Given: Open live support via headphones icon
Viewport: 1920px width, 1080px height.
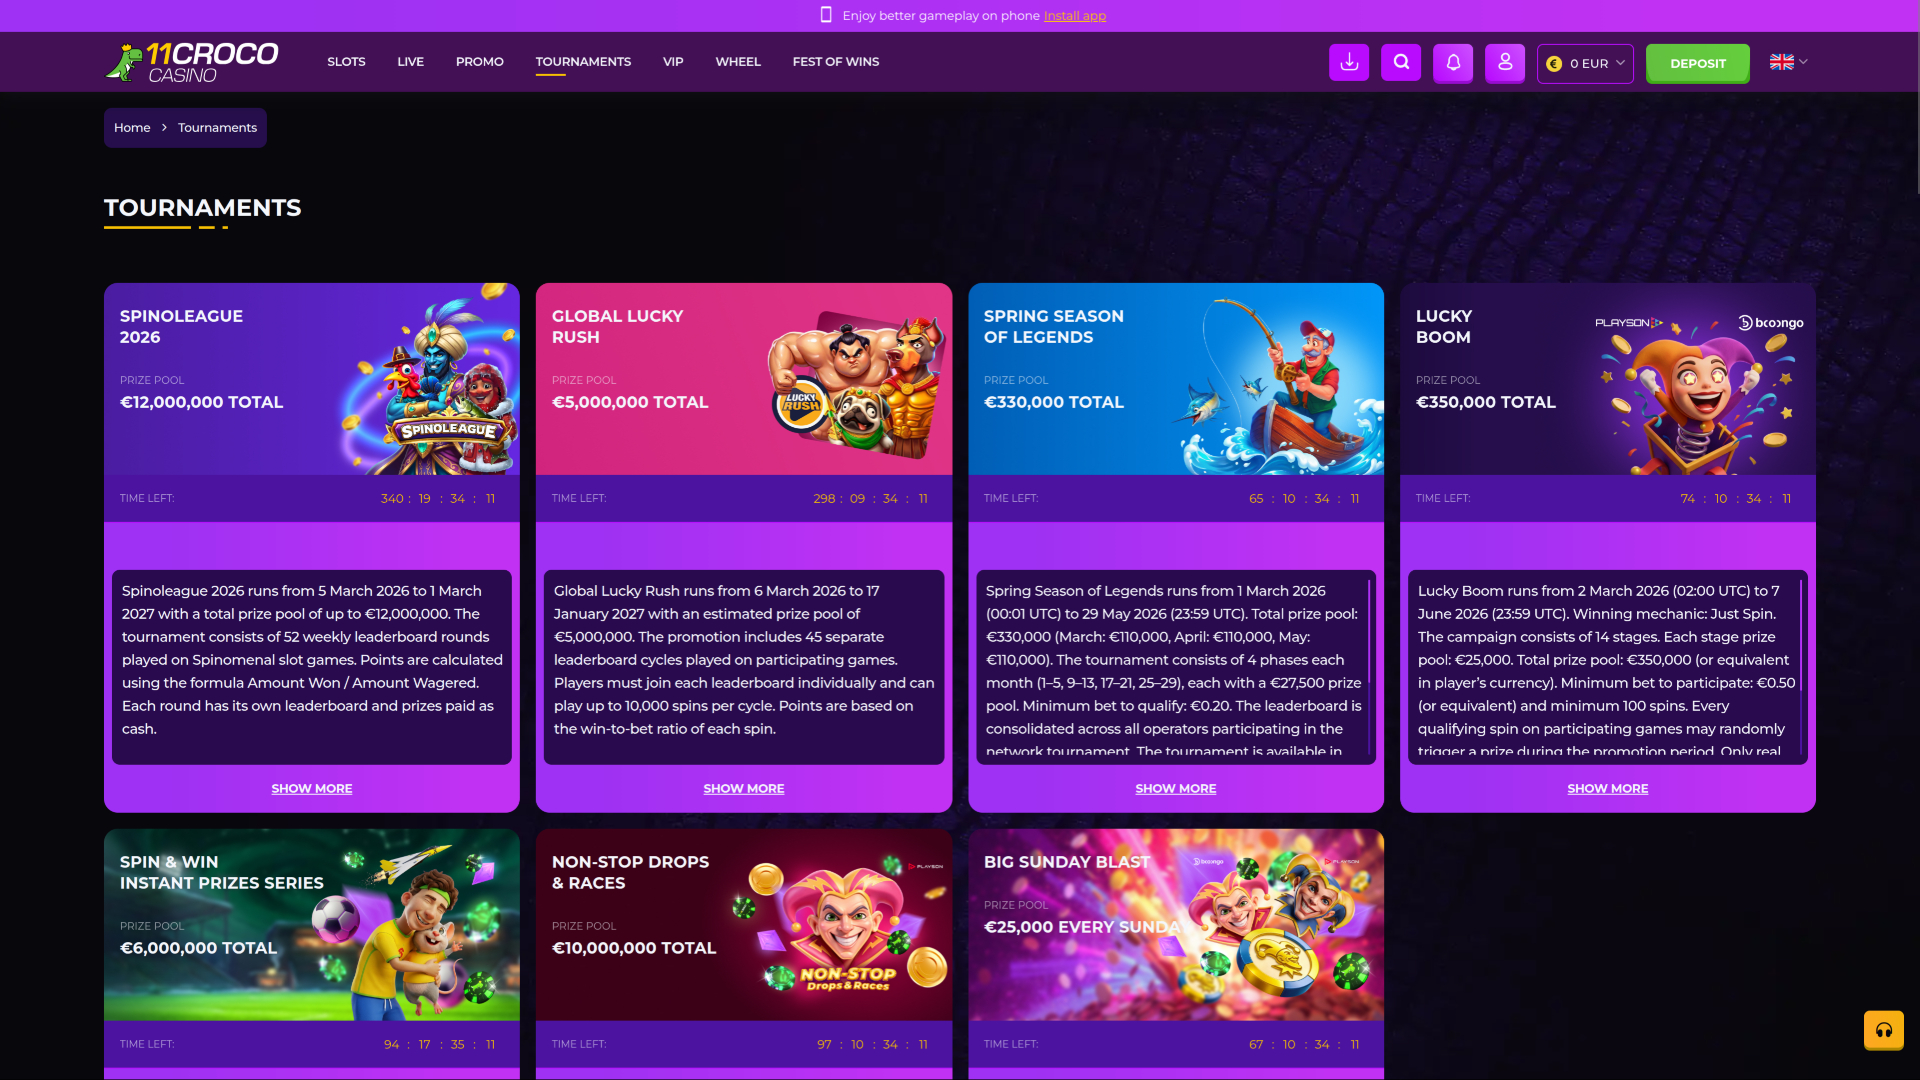Looking at the screenshot, I should (1884, 1029).
